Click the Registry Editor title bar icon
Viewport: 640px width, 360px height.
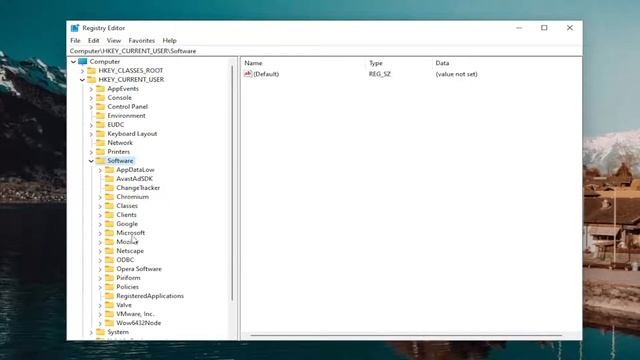click(x=75, y=28)
